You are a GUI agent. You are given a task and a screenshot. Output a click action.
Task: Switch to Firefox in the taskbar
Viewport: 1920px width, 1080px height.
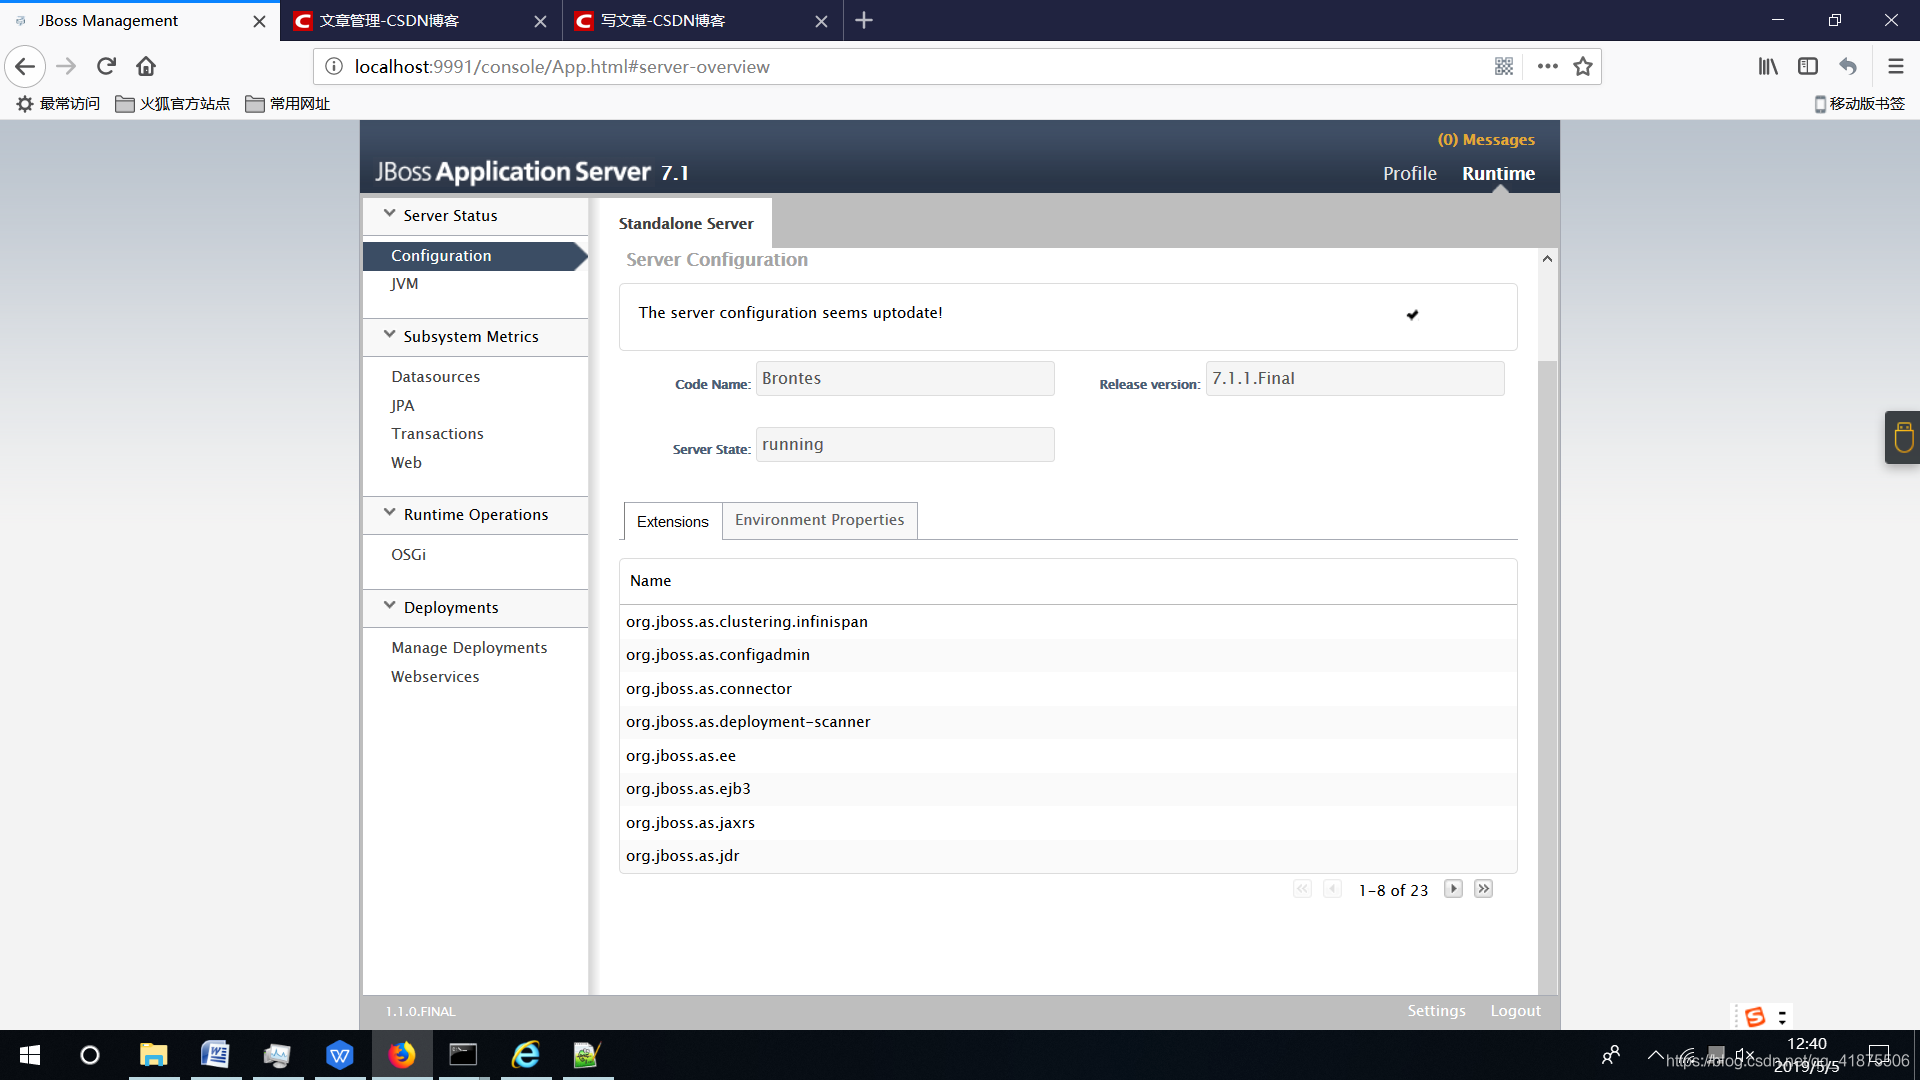402,1055
